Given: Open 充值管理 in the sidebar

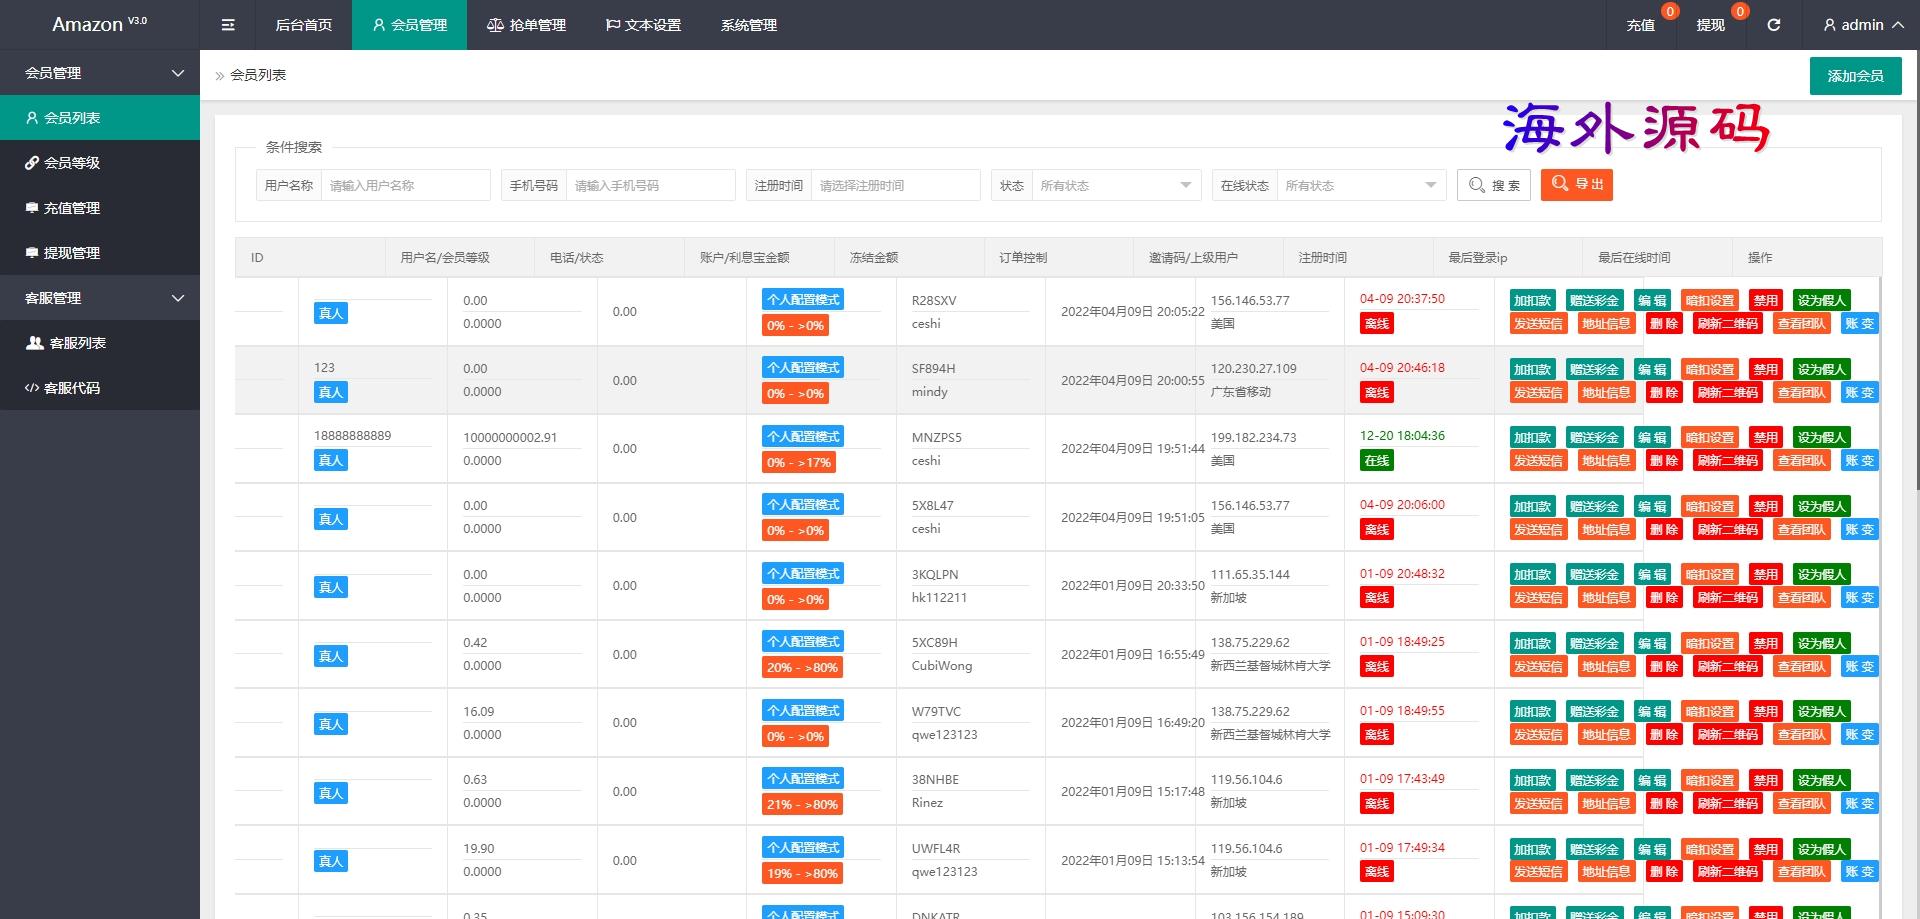Looking at the screenshot, I should (x=100, y=208).
